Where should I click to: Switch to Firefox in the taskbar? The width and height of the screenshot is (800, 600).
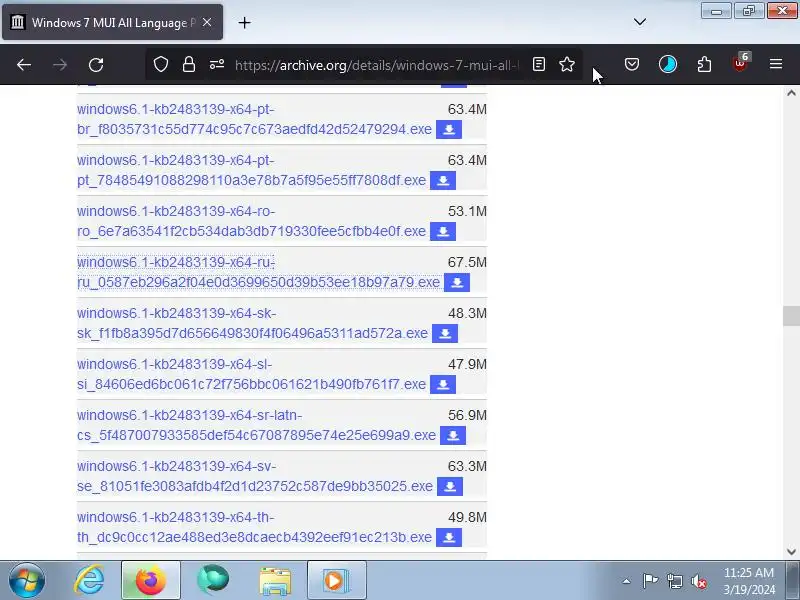[151, 581]
